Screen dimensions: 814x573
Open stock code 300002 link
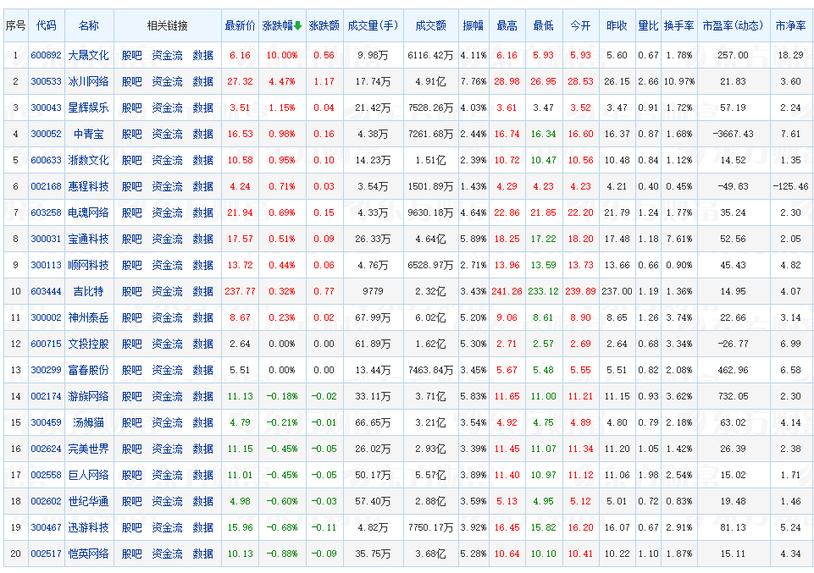coord(46,318)
